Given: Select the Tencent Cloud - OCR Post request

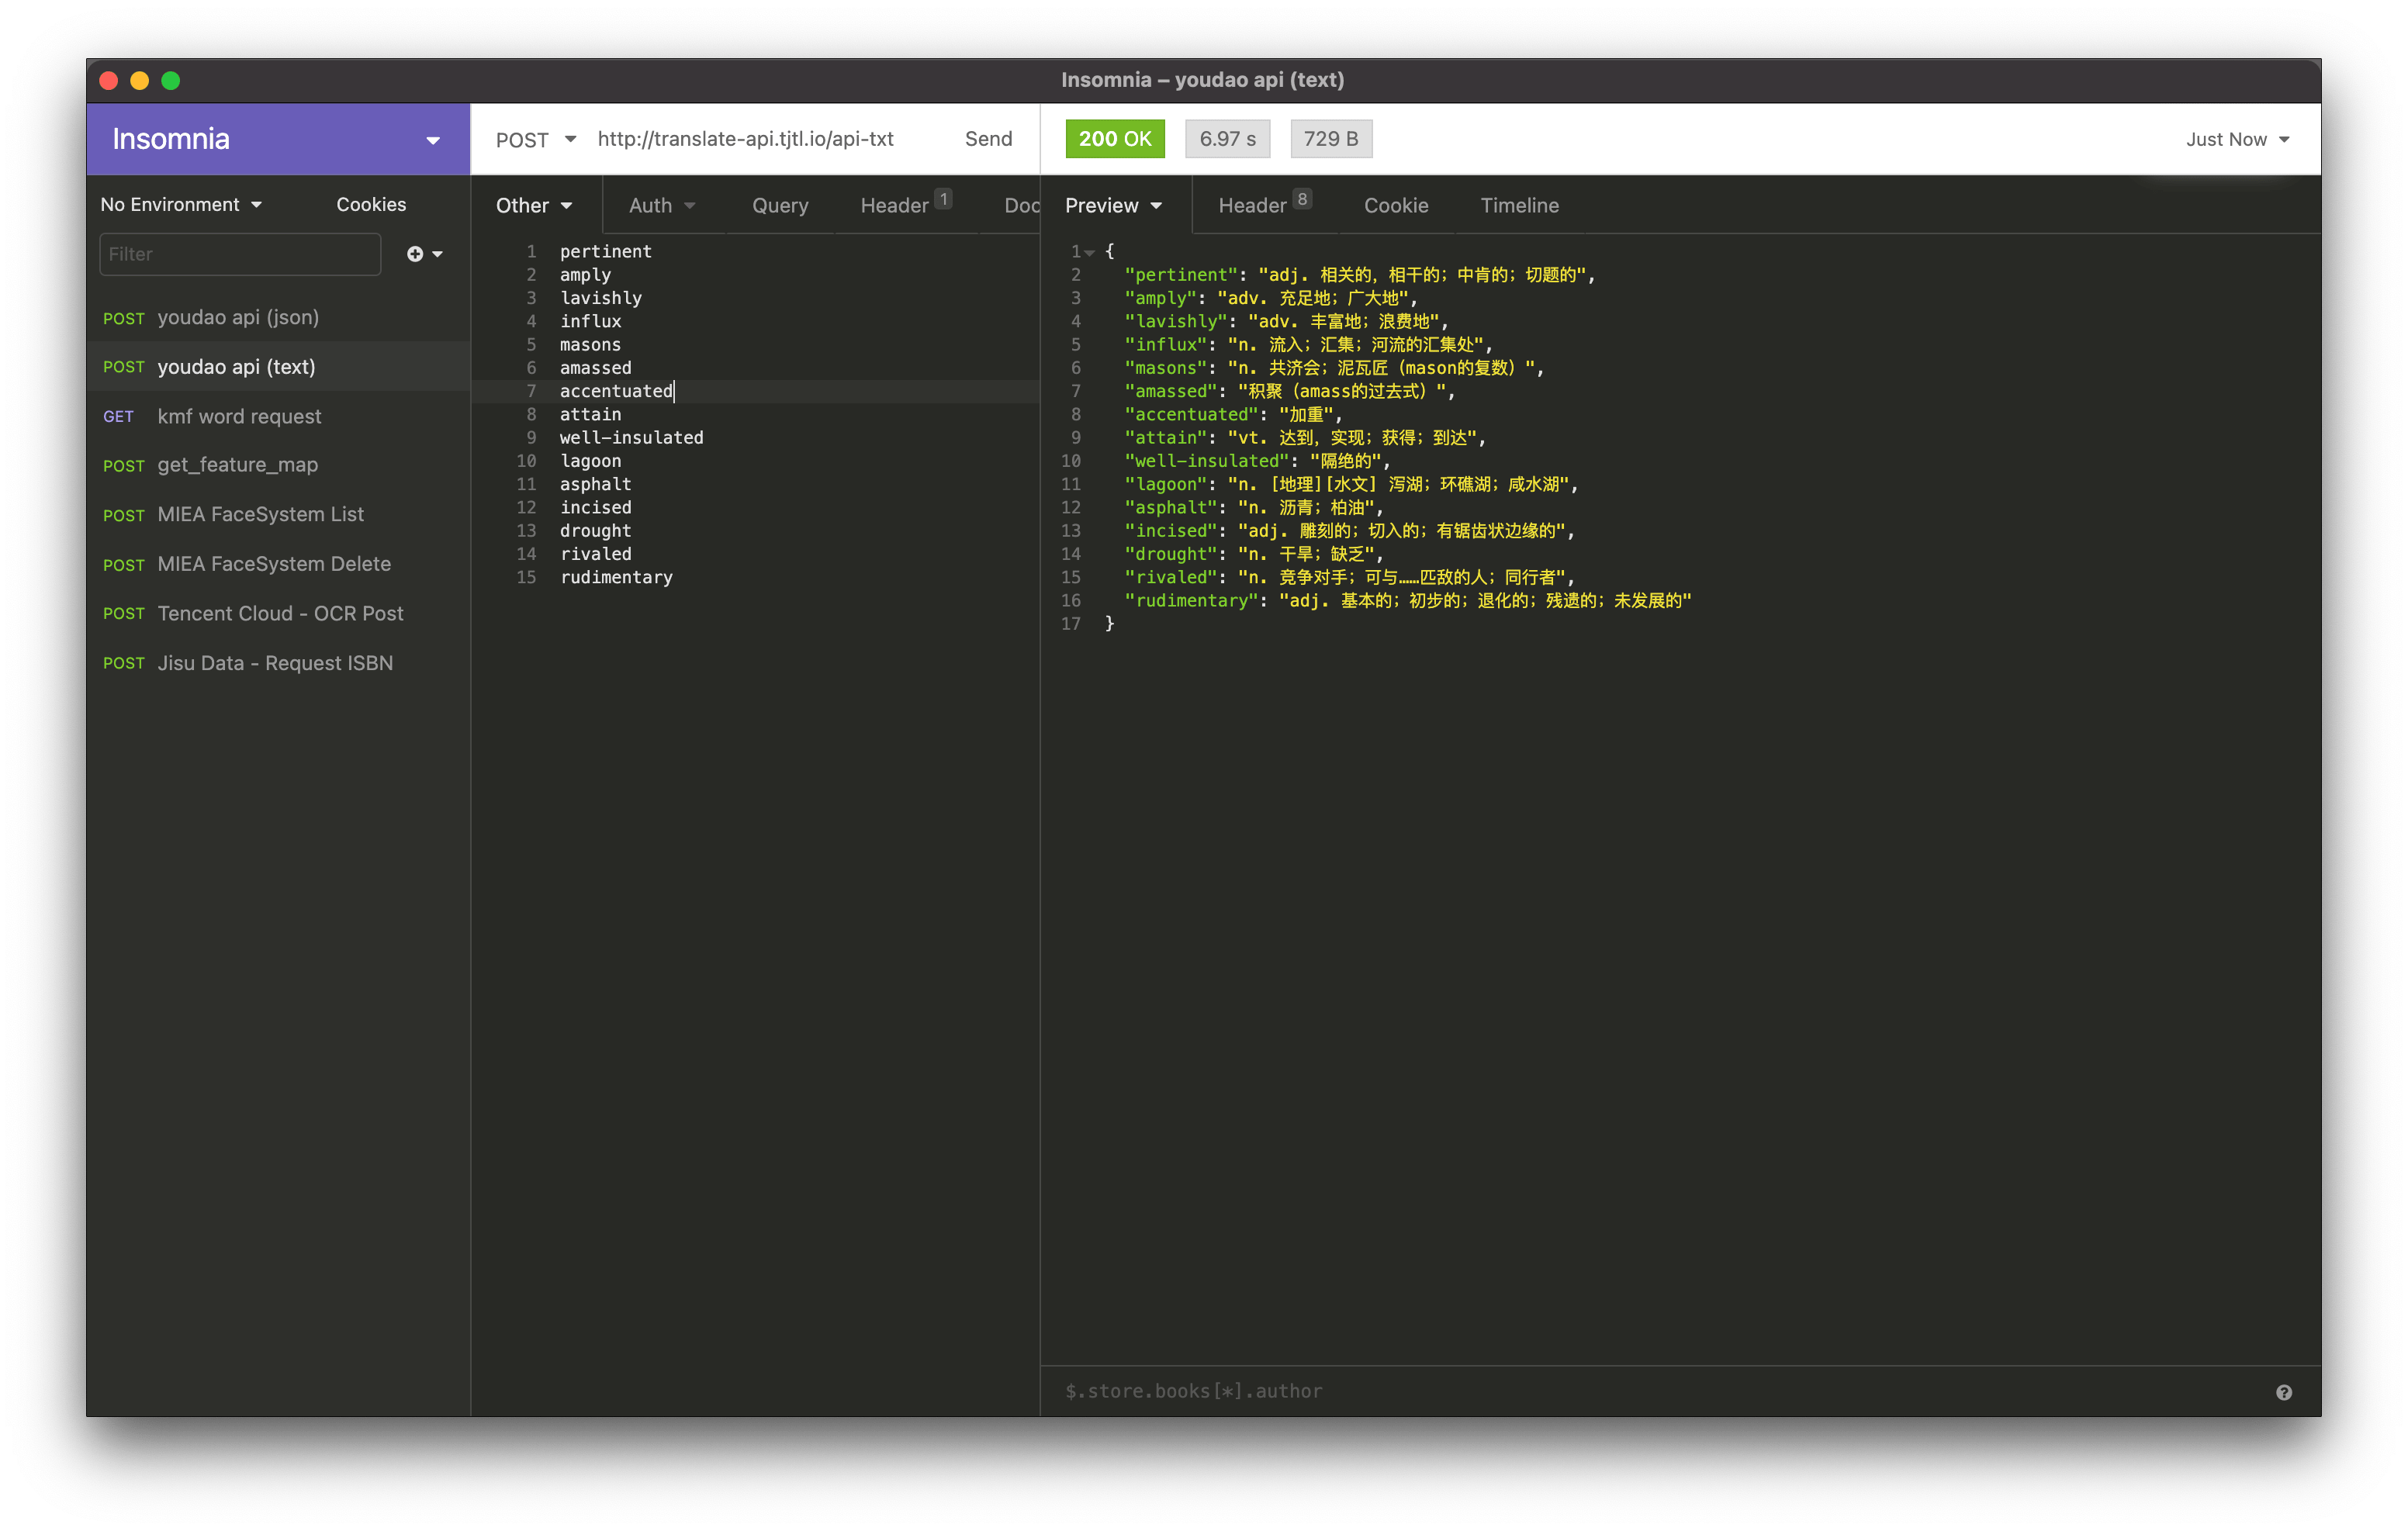Looking at the screenshot, I should tap(280, 613).
